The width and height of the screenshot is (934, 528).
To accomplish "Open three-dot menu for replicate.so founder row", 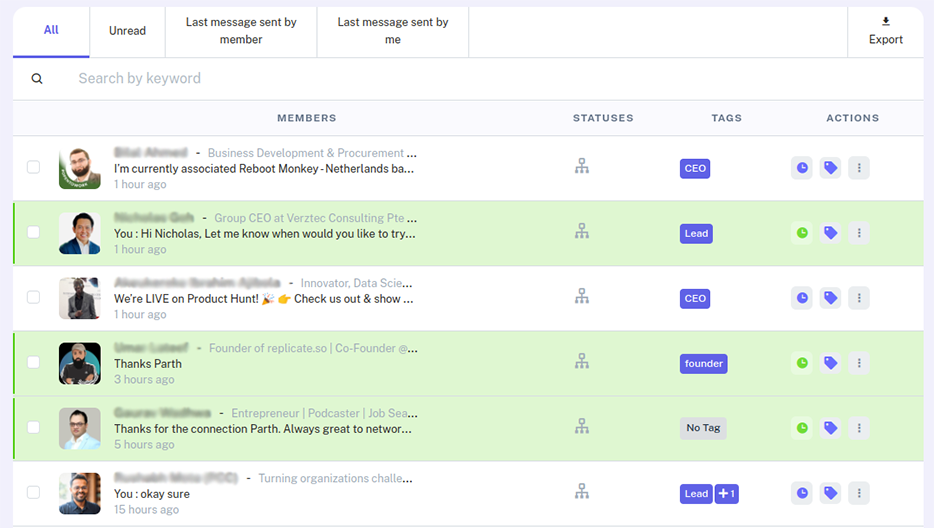I will click(858, 363).
